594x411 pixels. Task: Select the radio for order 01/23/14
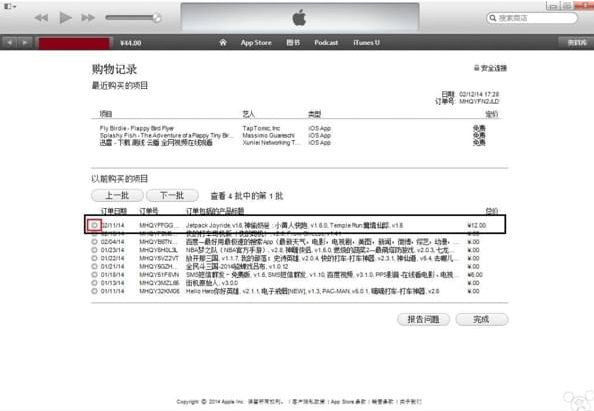click(x=94, y=250)
